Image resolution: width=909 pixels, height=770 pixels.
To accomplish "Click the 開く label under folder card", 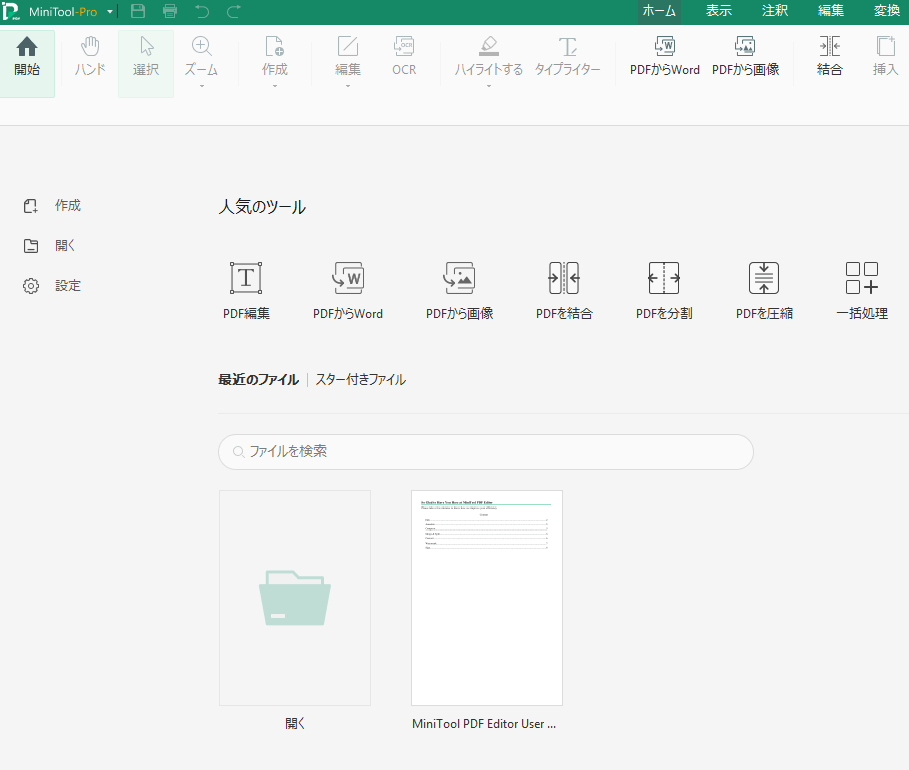I will tap(295, 724).
